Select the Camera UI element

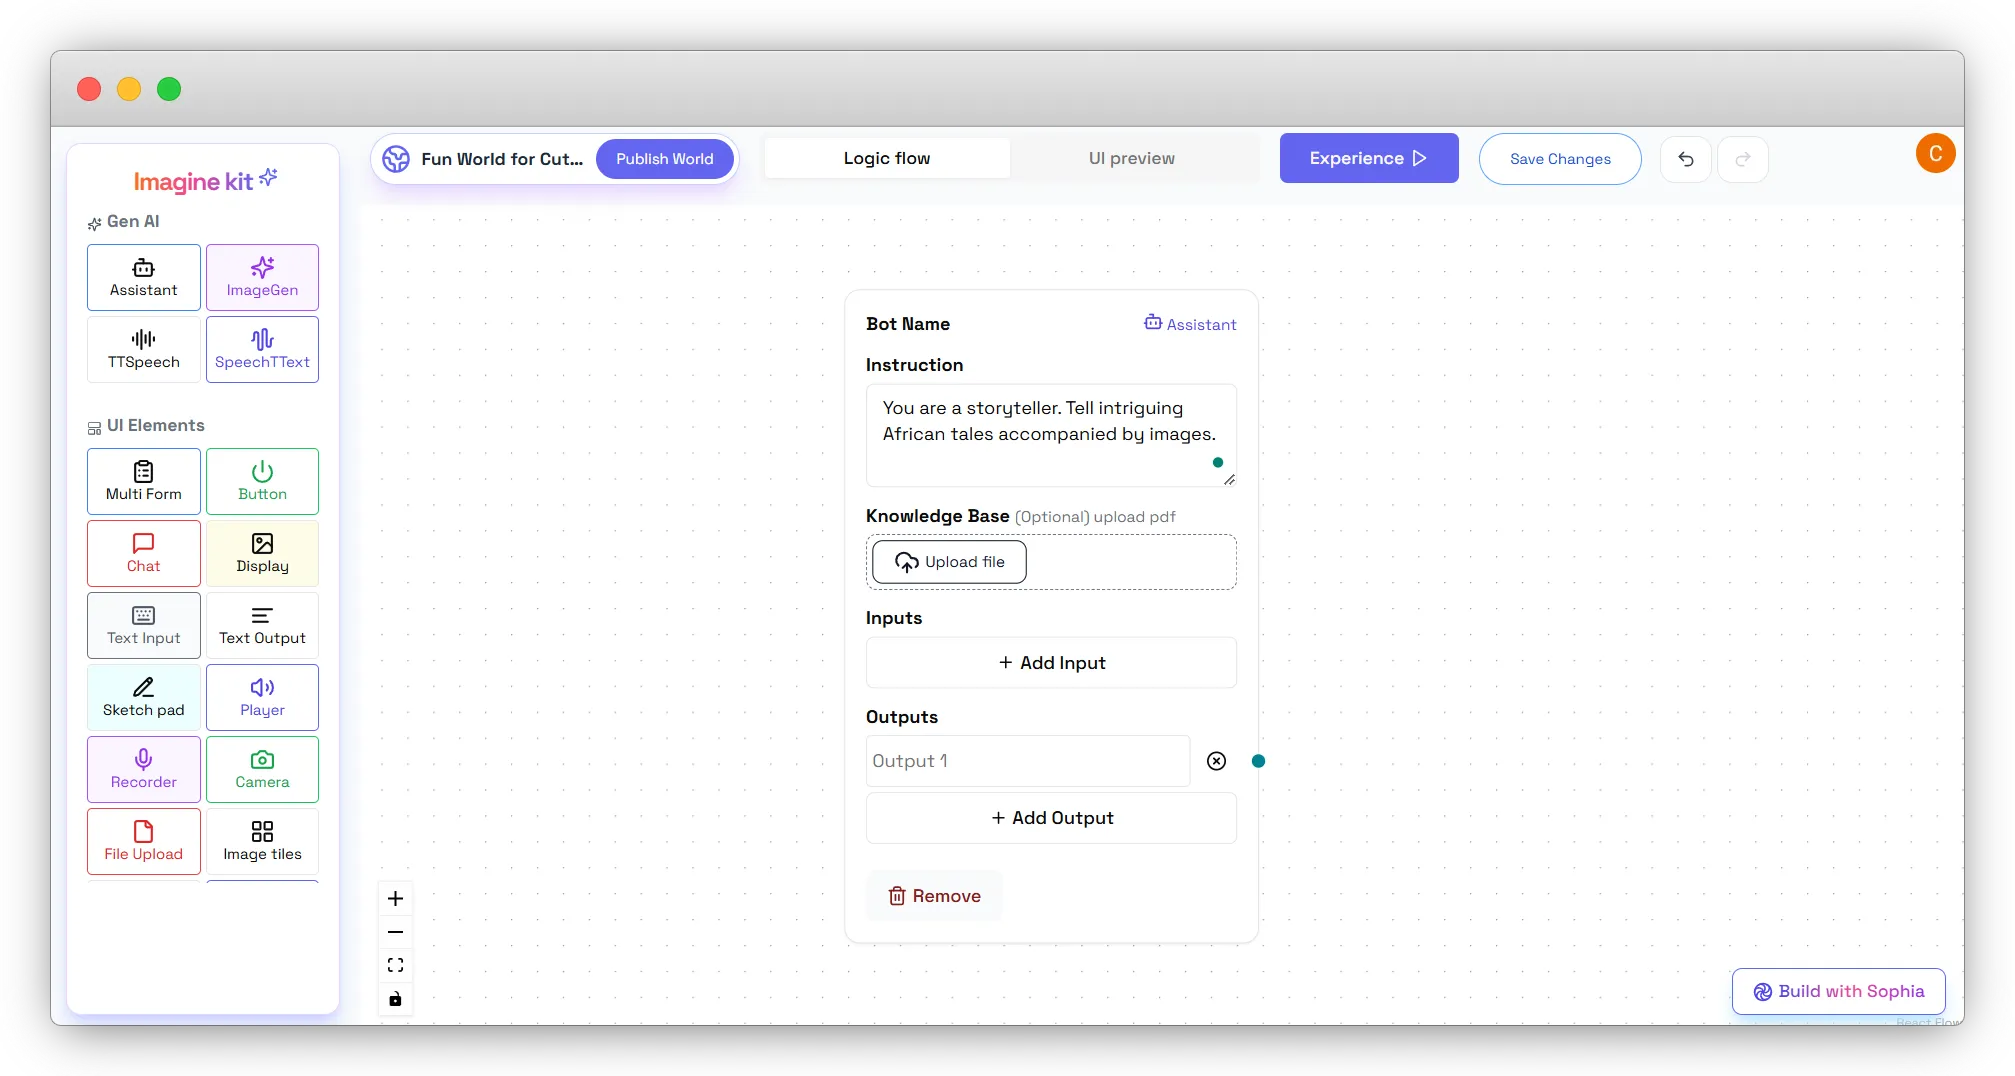pyautogui.click(x=262, y=769)
